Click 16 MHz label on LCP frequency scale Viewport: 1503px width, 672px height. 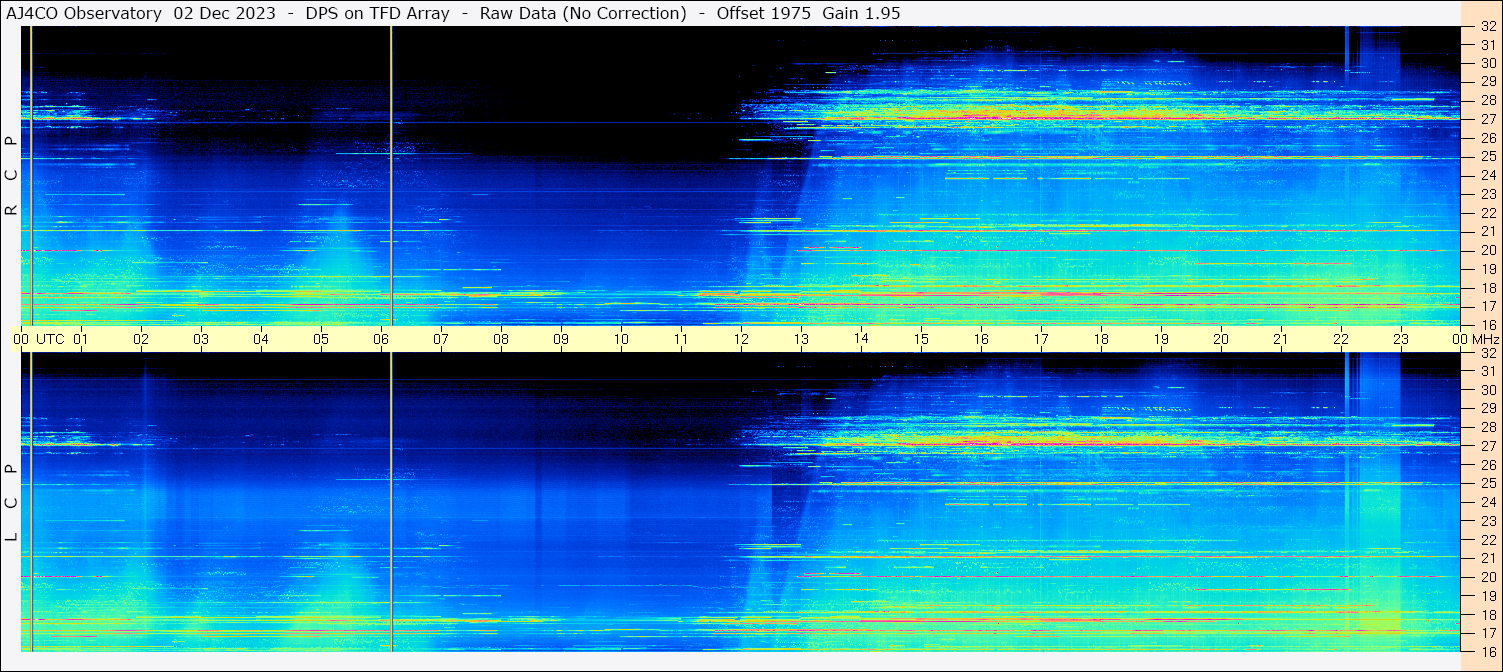(1487, 651)
